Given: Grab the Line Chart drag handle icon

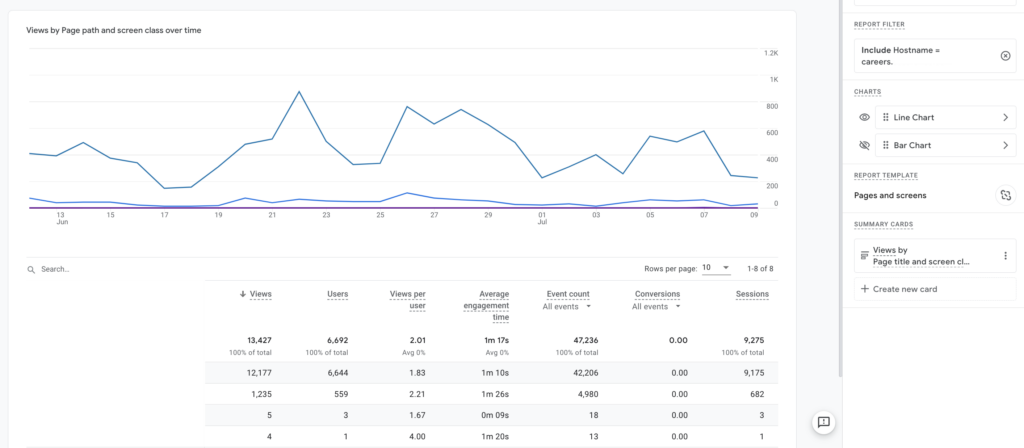Looking at the screenshot, I should pos(886,118).
